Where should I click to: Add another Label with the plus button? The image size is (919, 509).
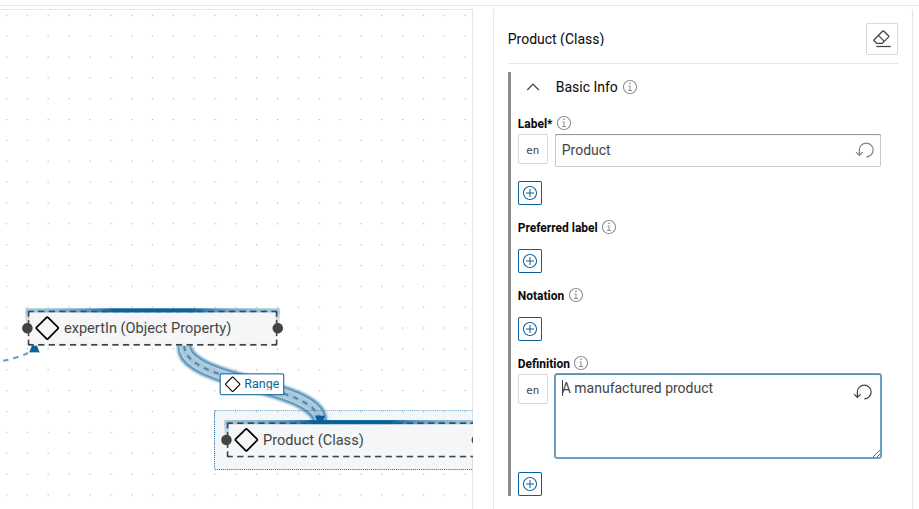[530, 193]
